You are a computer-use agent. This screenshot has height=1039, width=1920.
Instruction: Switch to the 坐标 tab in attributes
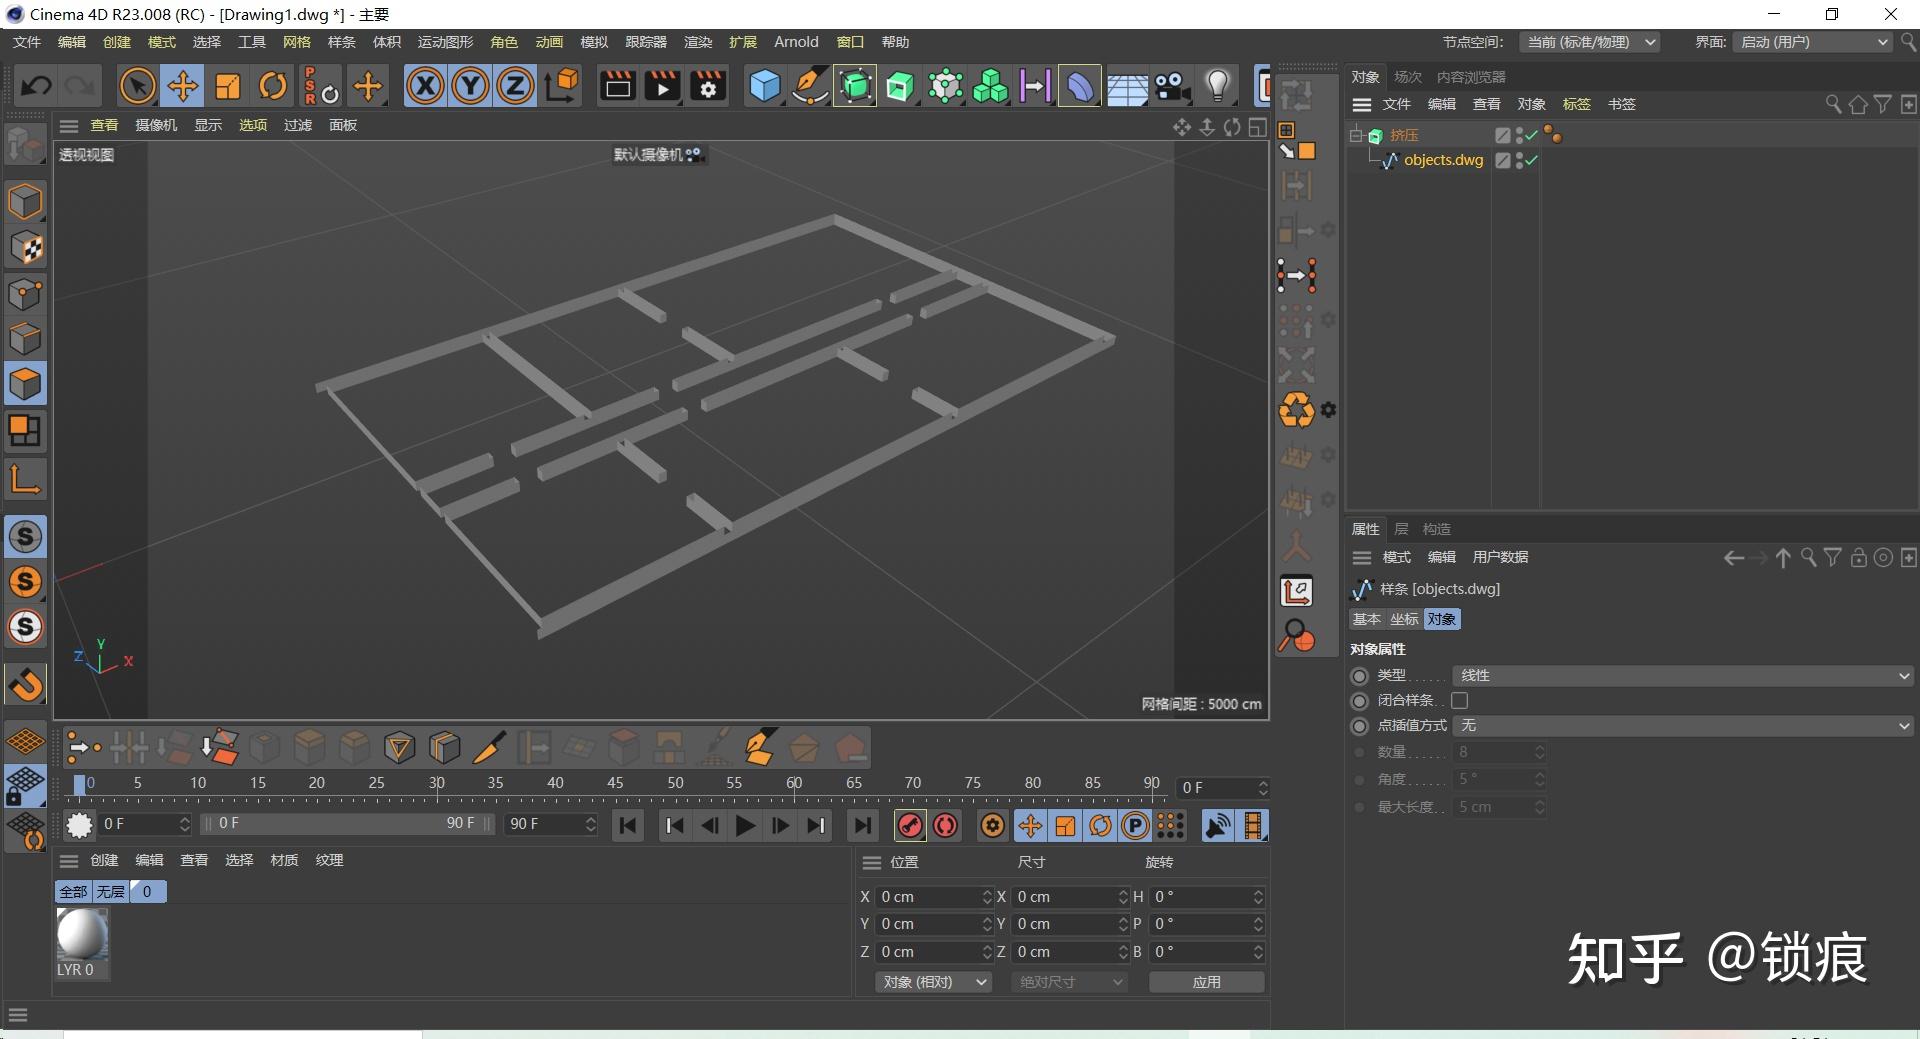click(x=1403, y=619)
